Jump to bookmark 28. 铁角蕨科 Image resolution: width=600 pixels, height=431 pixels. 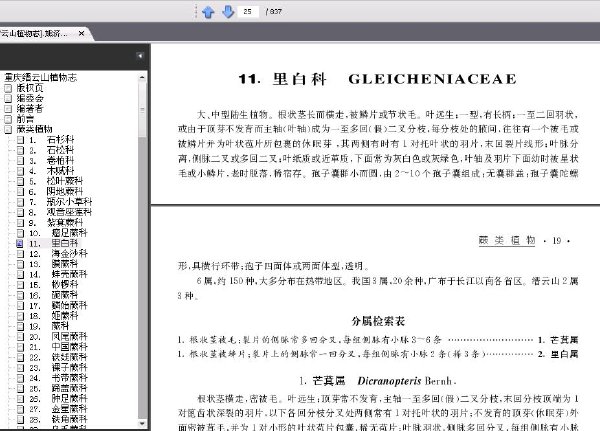pos(58,419)
